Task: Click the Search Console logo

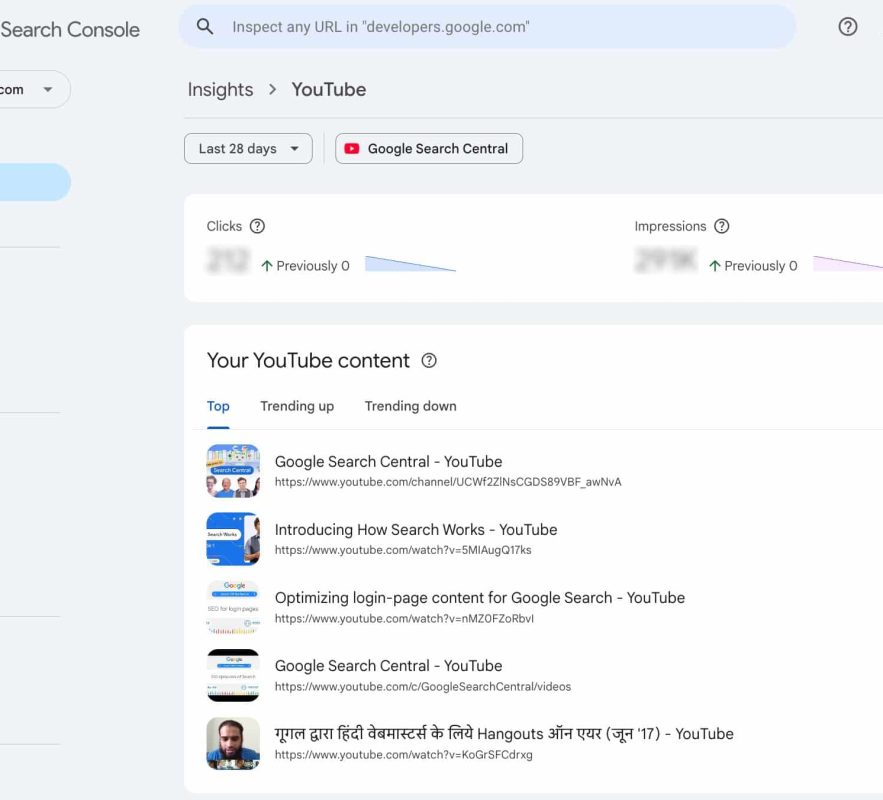Action: coord(70,30)
